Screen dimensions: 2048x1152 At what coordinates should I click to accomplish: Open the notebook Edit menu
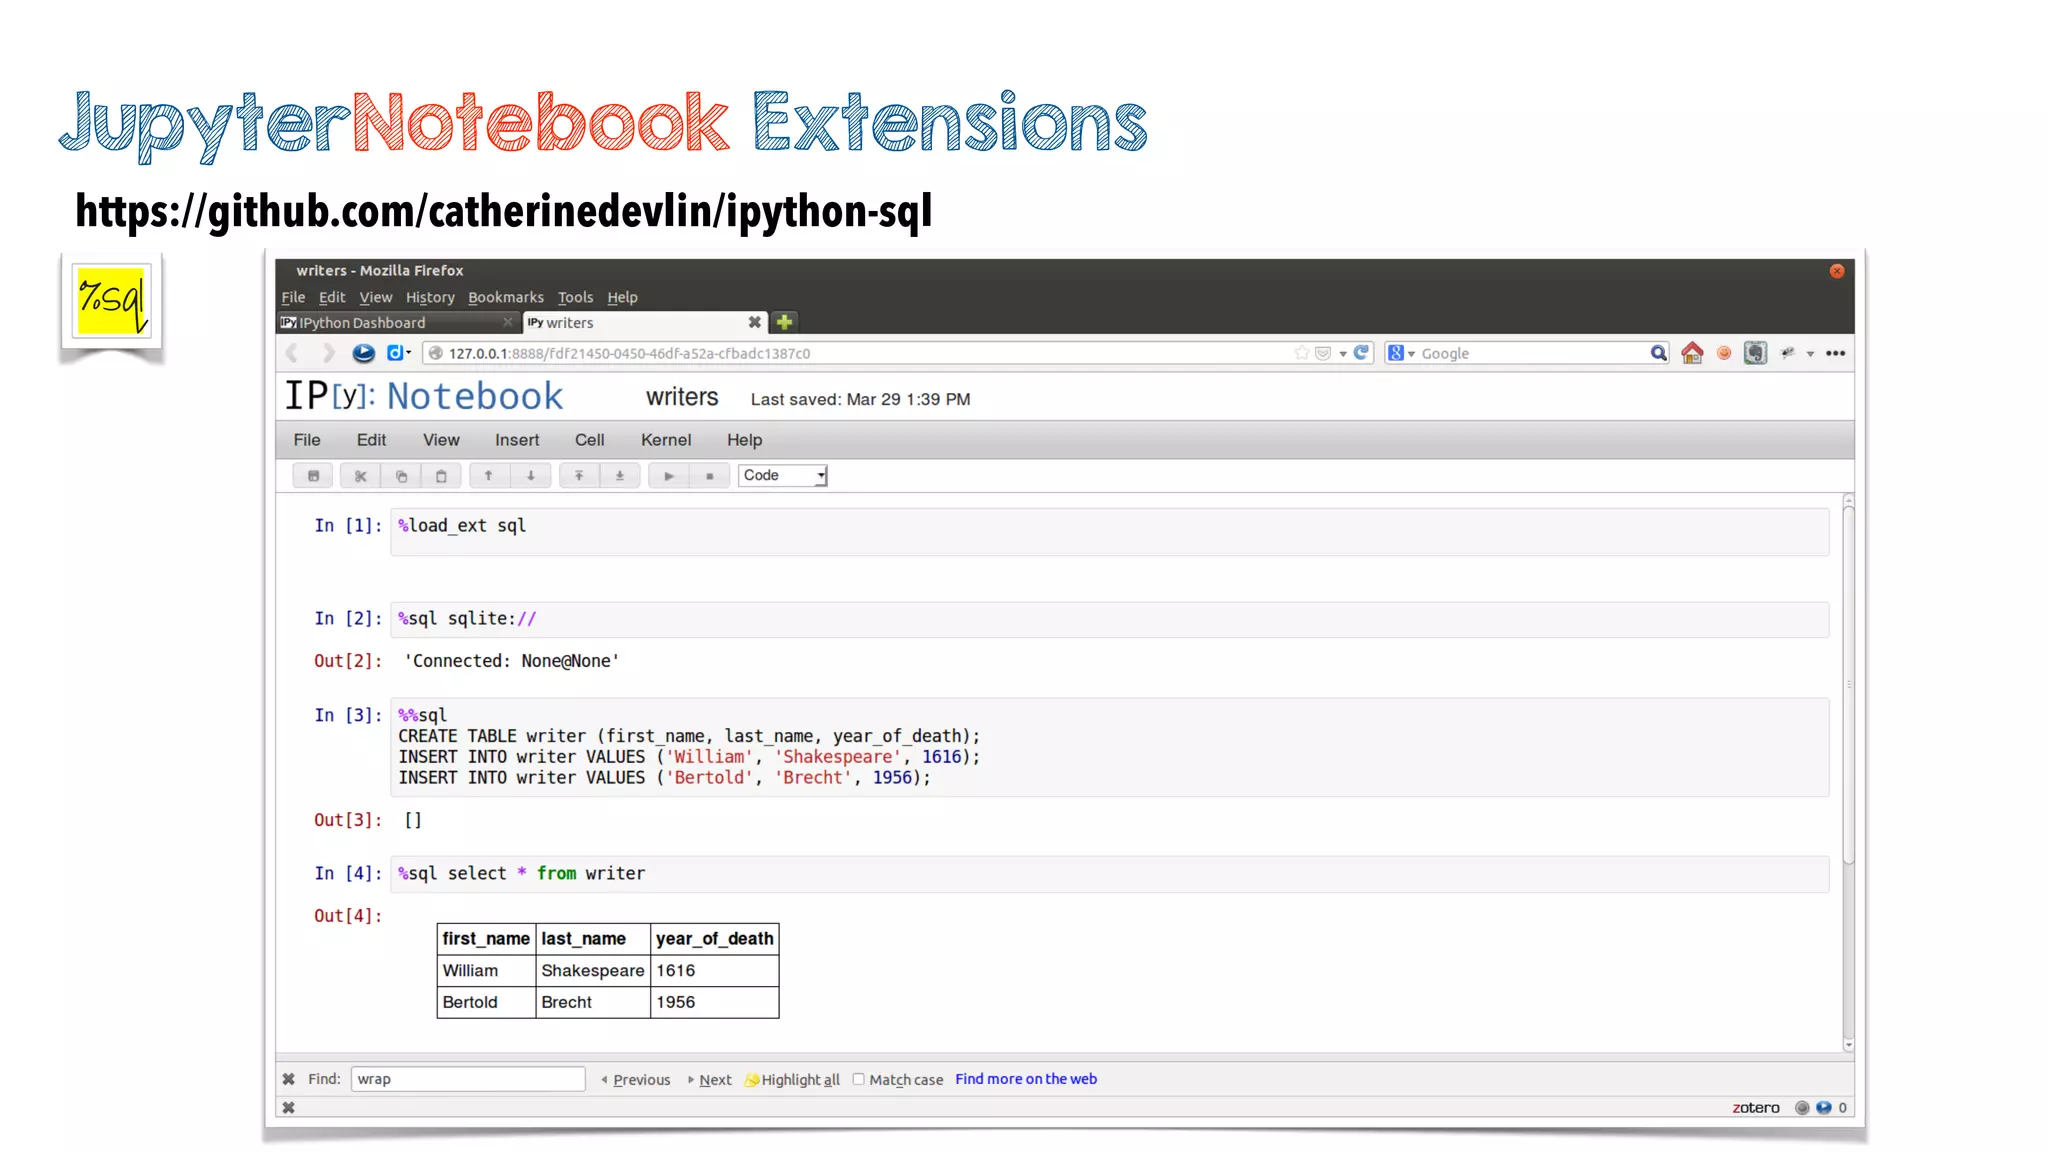(371, 440)
